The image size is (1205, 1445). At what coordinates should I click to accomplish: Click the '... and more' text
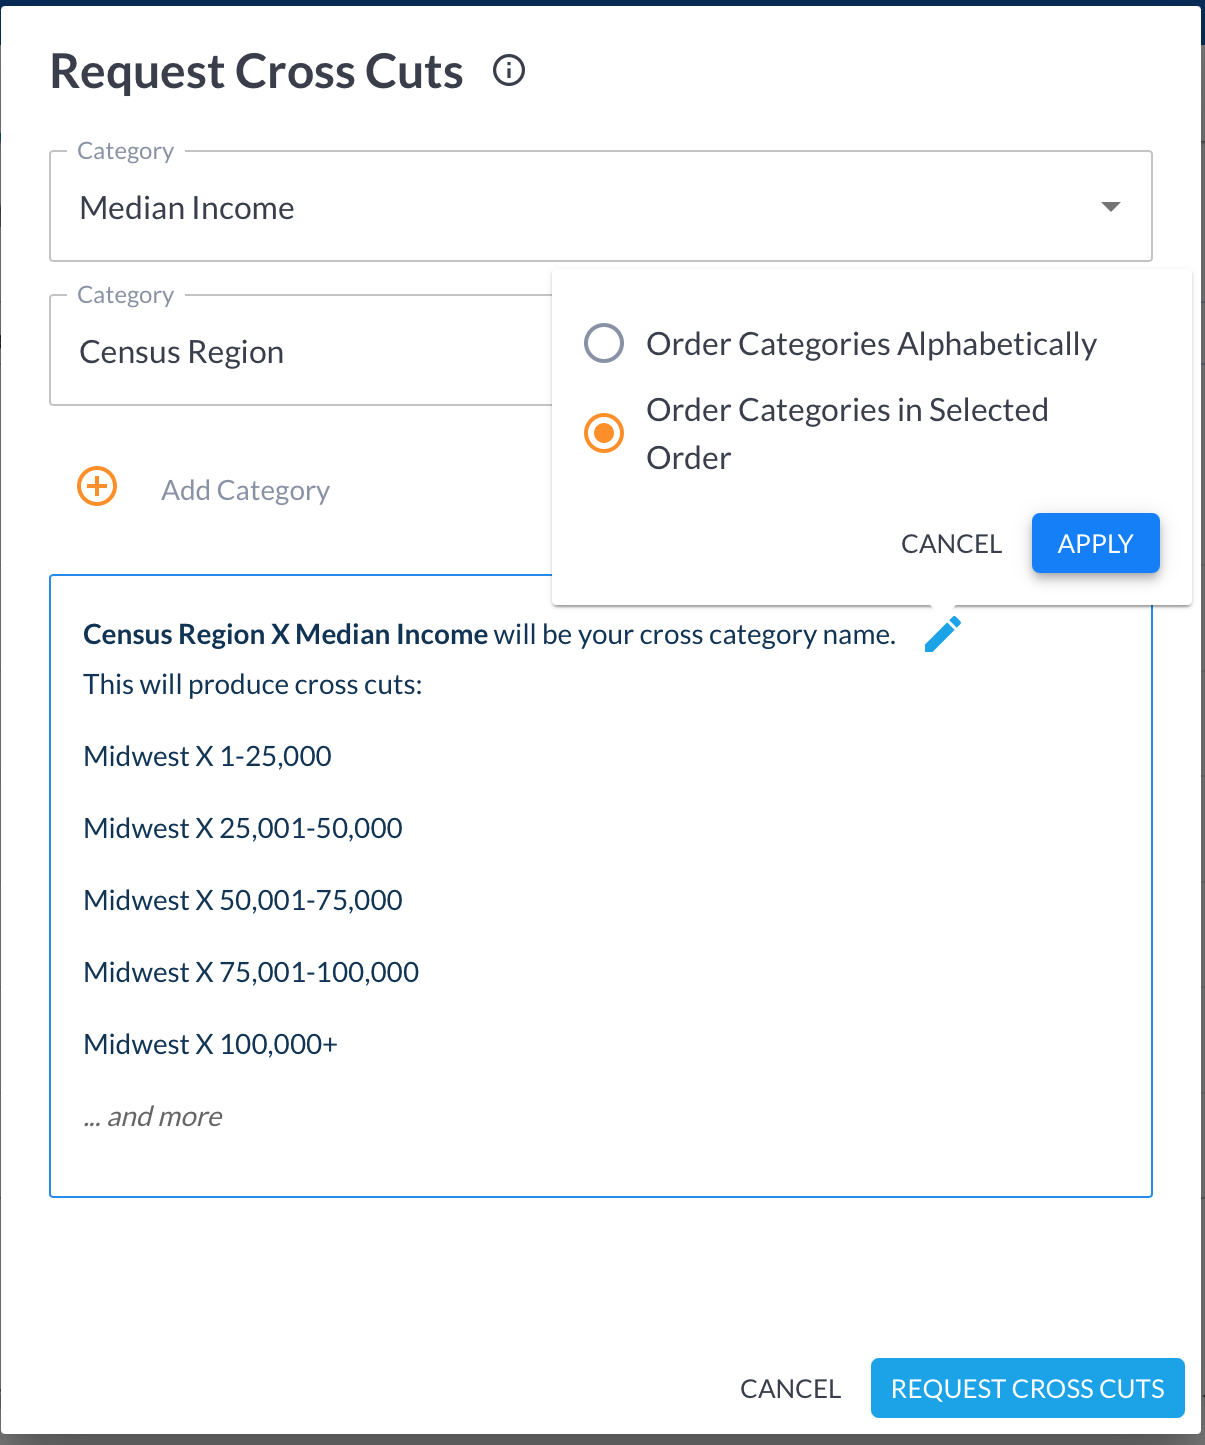click(x=153, y=1116)
